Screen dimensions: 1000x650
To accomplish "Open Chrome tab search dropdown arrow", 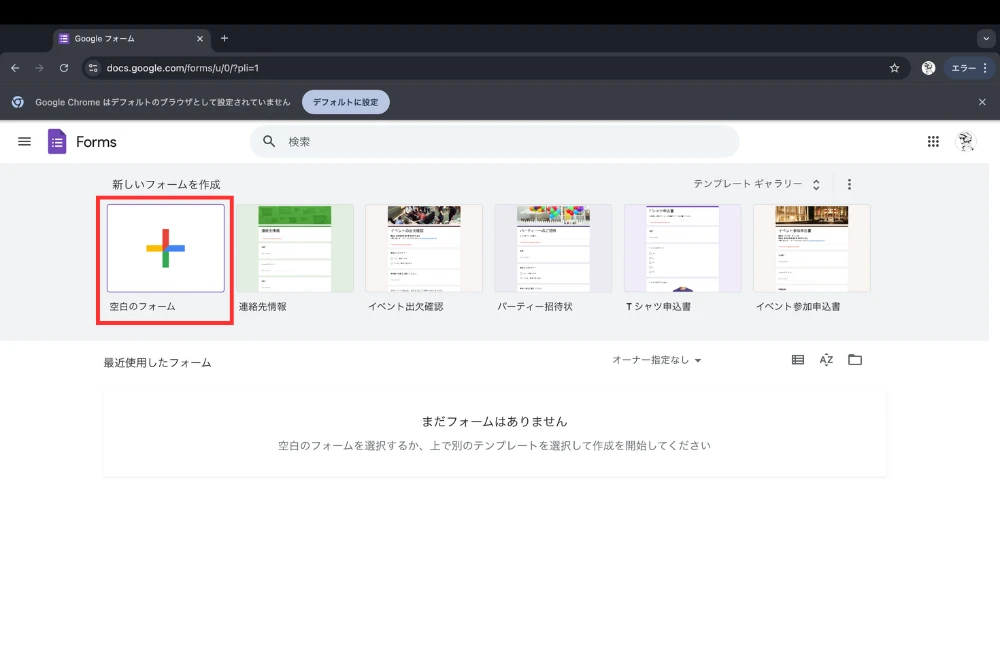I will pos(985,38).
